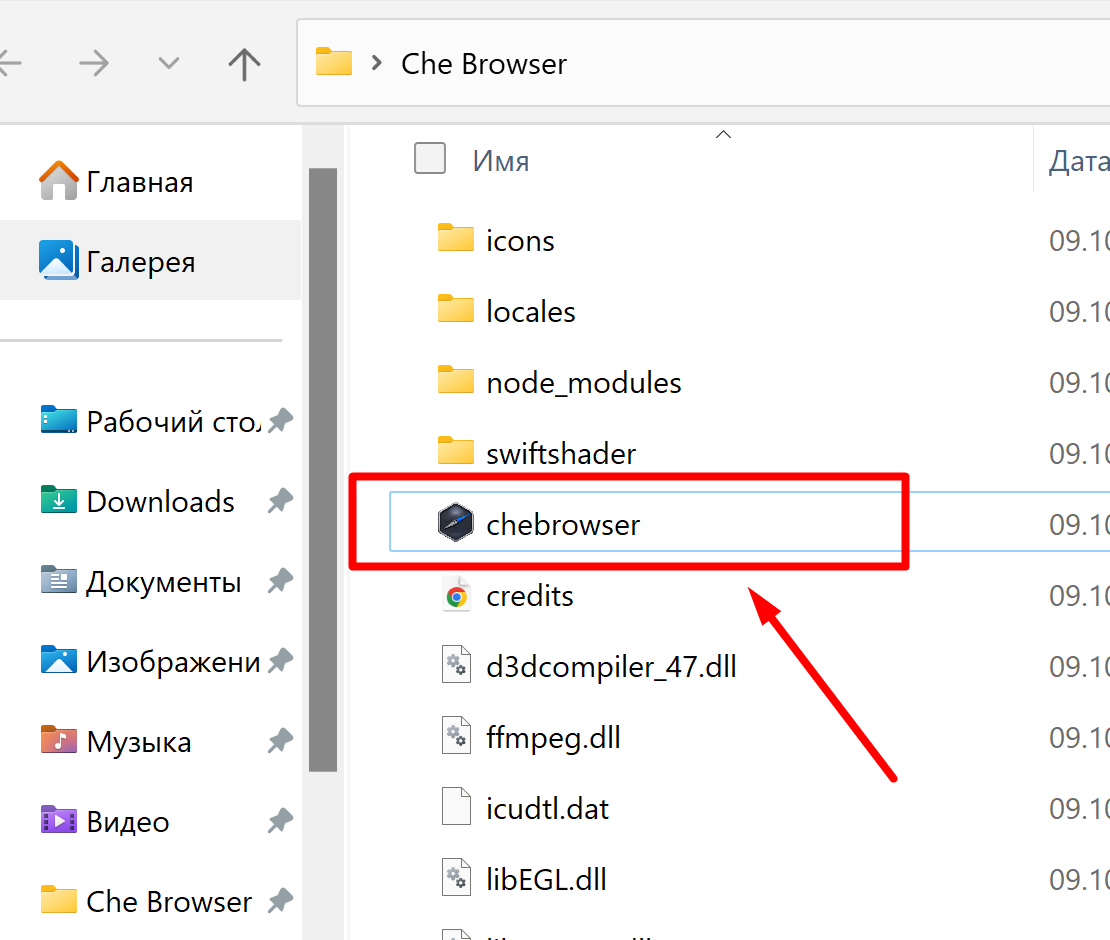Viewport: 1110px width, 940px height.
Task: Click the Музыка note icon
Action: (59, 739)
